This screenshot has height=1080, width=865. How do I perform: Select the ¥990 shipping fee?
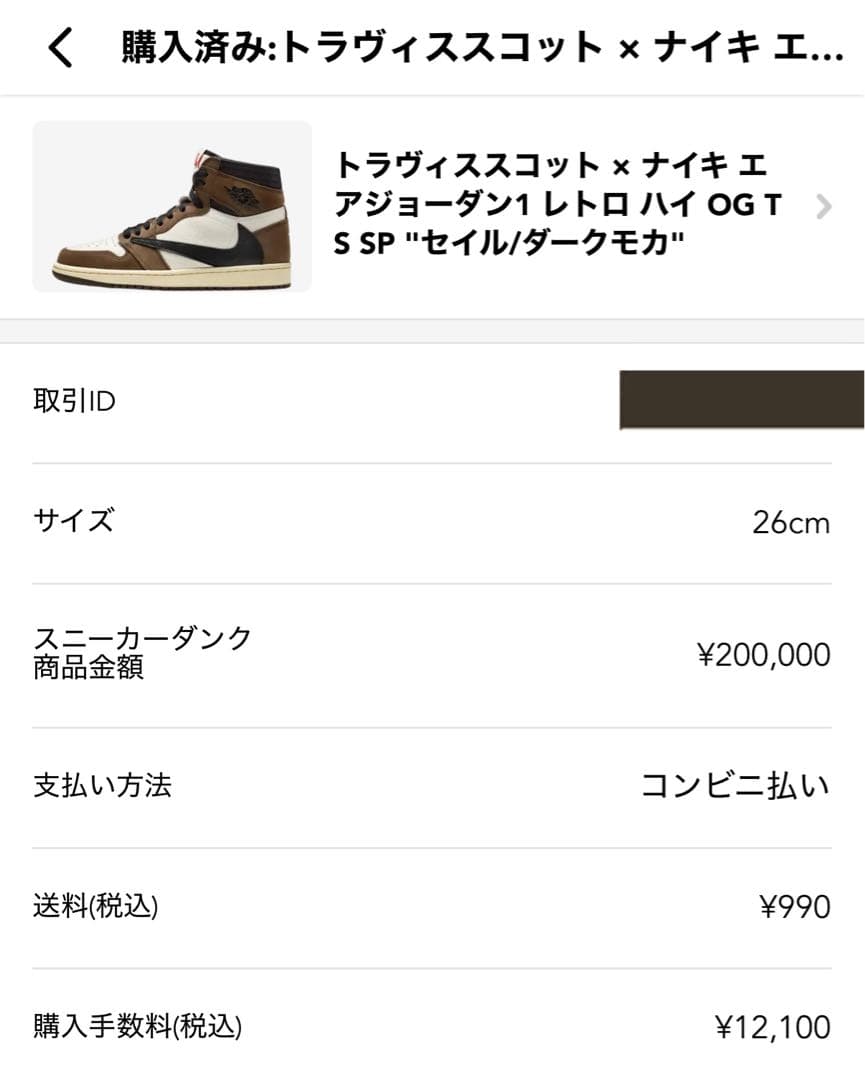pos(795,907)
